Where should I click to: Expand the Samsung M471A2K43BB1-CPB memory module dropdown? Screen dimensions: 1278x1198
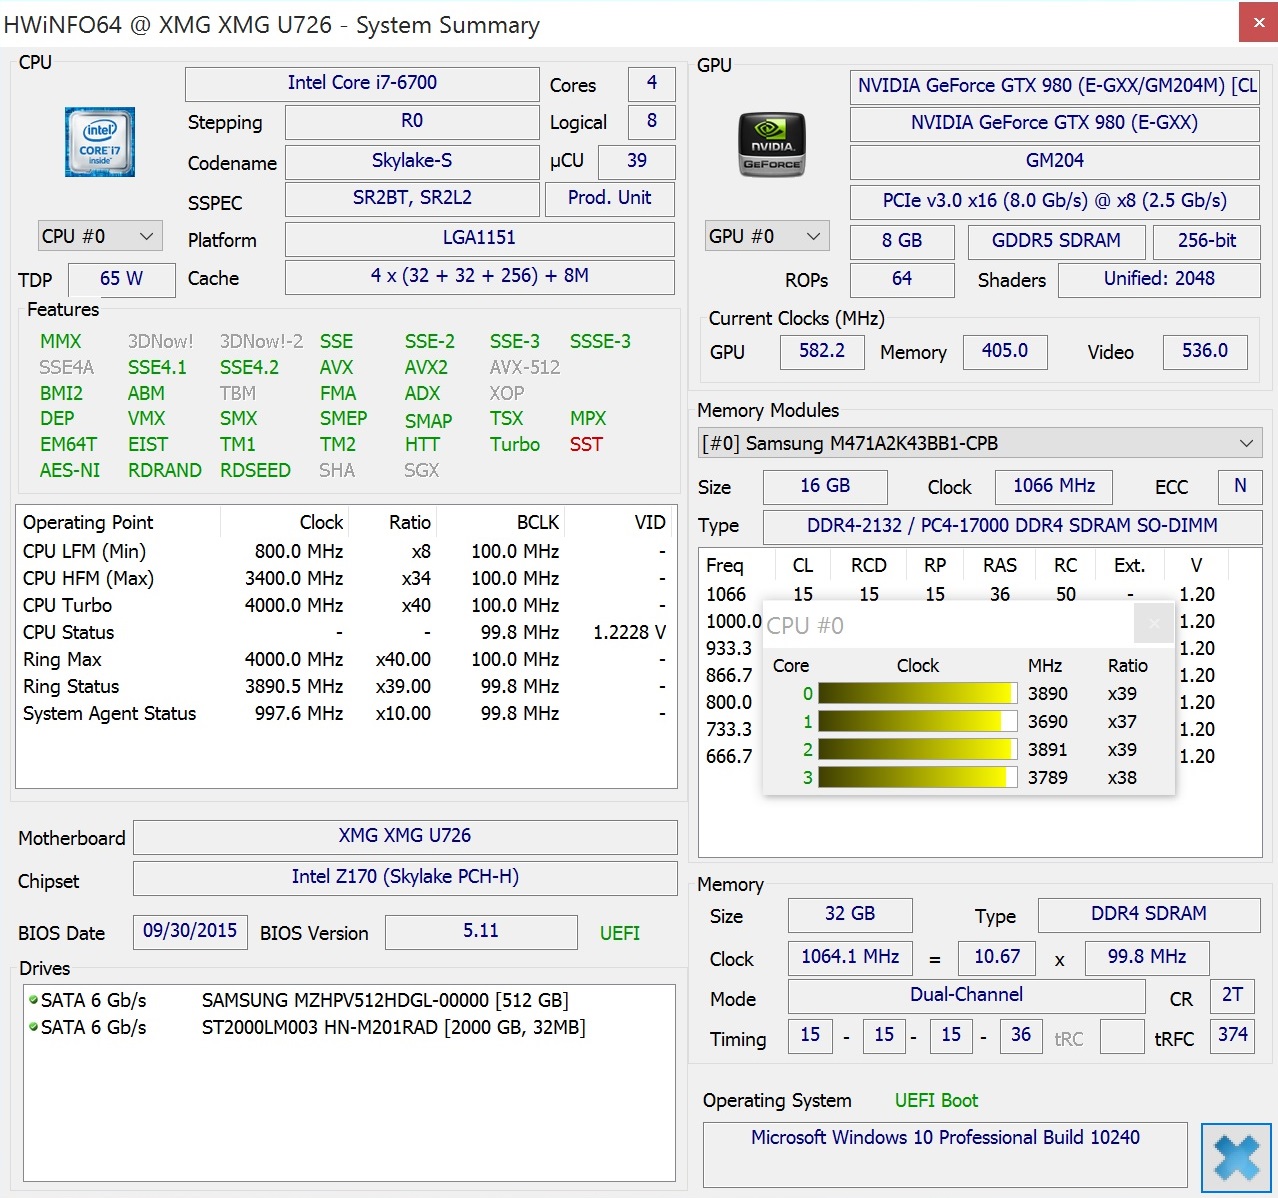(980, 443)
